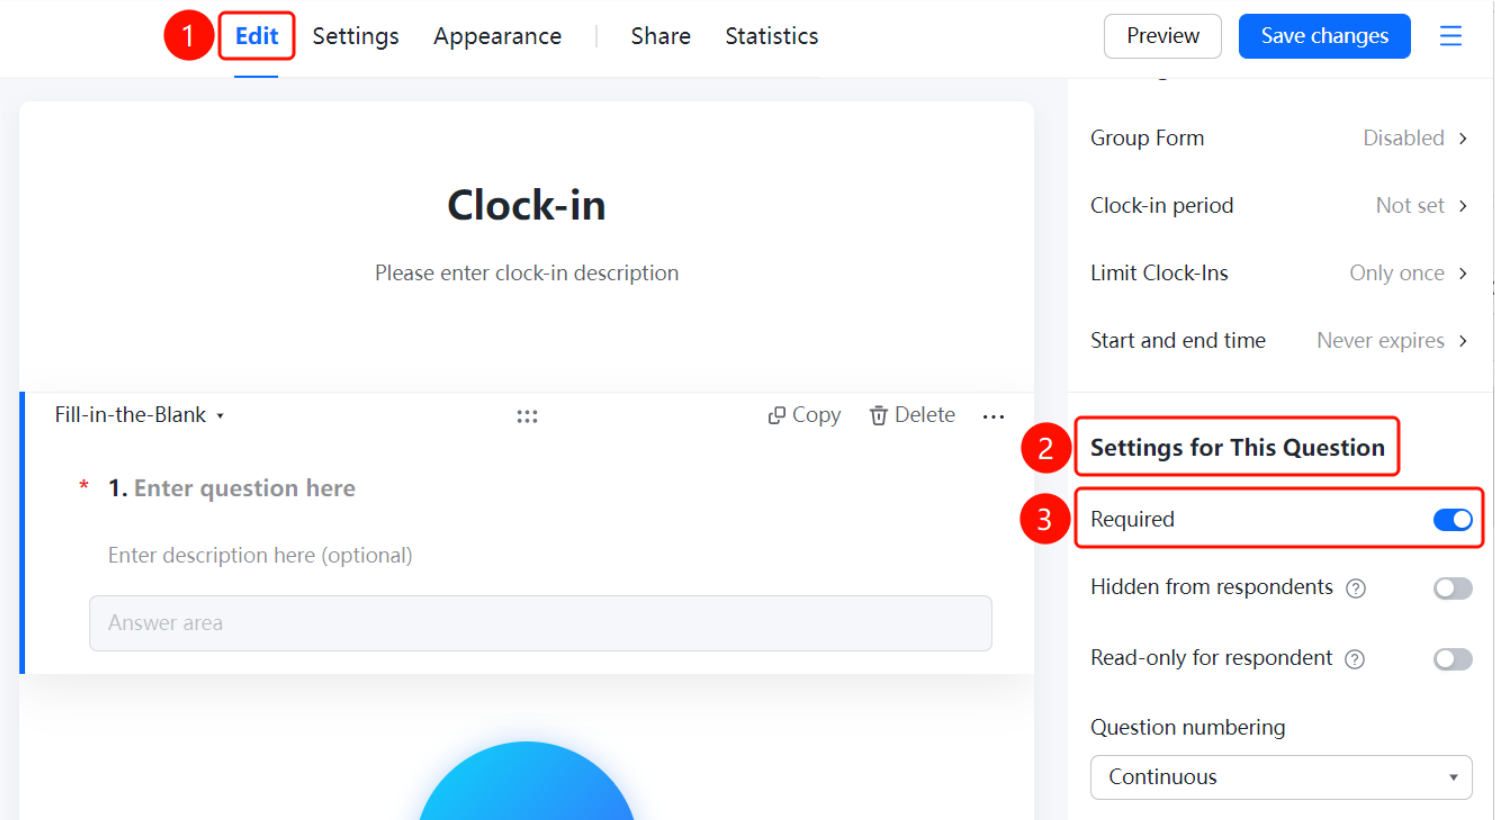Click 'Please enter clock-in description' text
This screenshot has width=1495, height=820.
pos(526,273)
